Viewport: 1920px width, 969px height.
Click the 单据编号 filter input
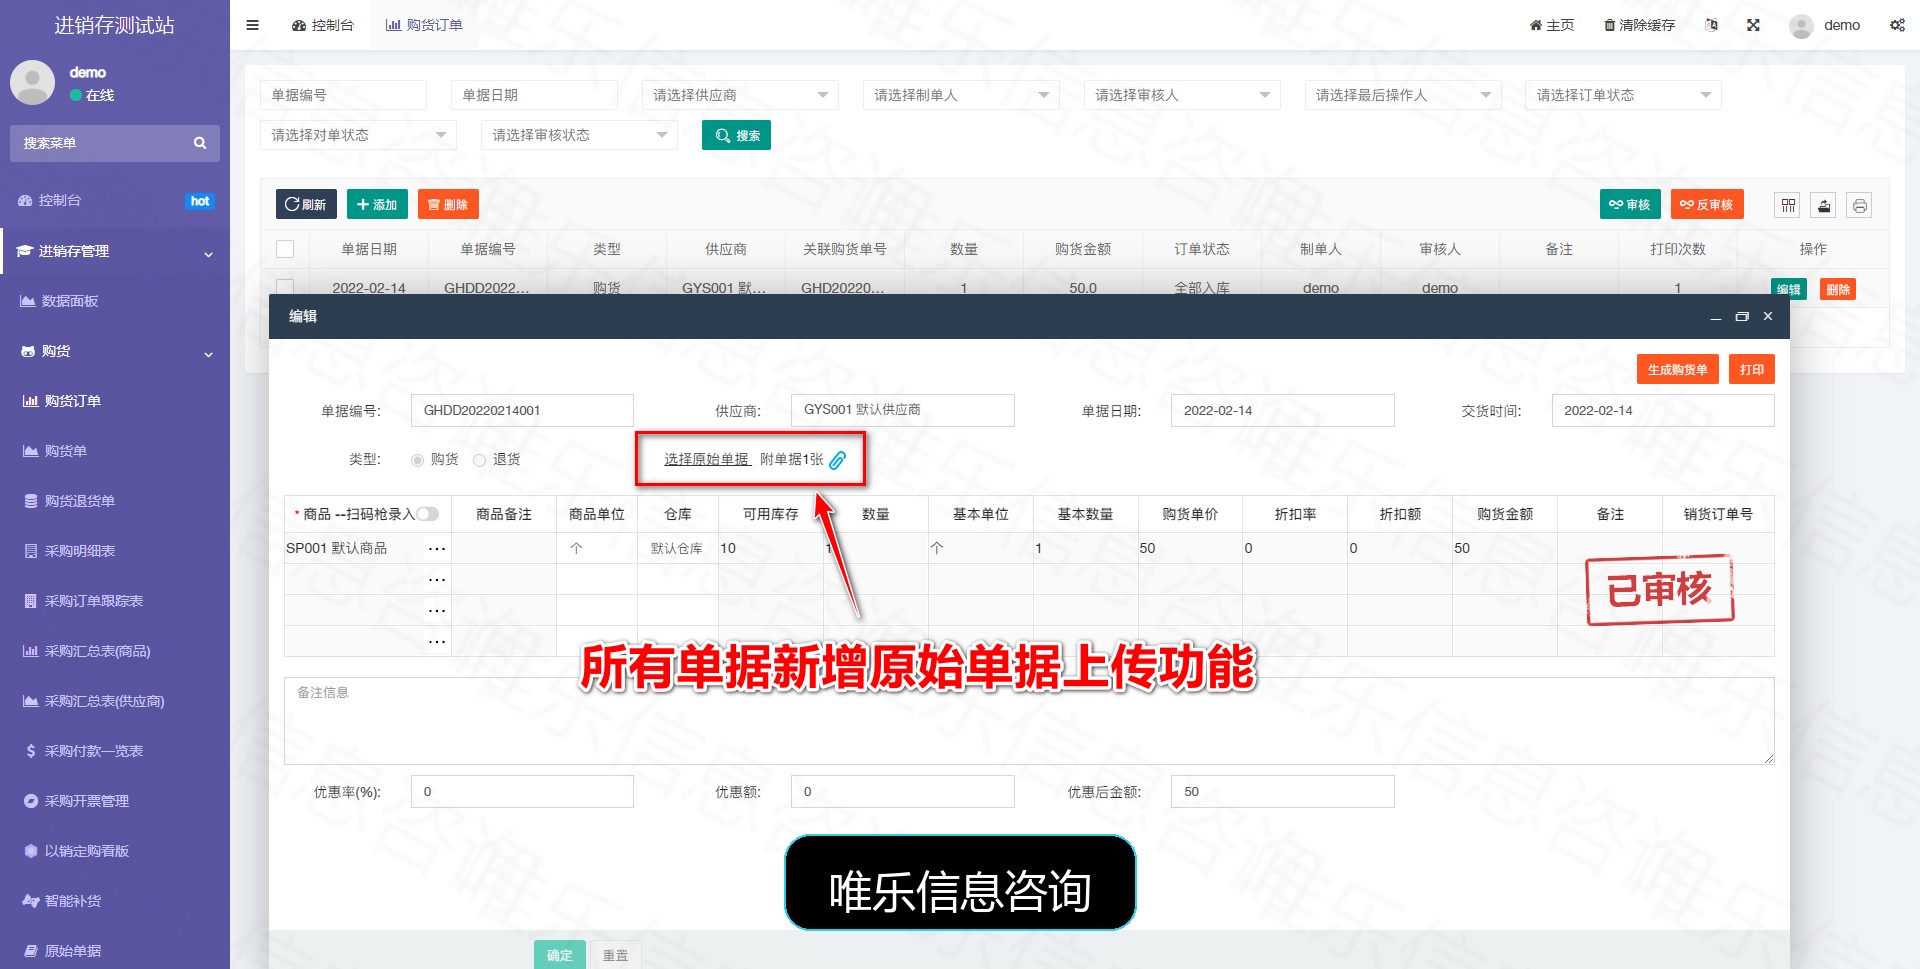click(343, 95)
